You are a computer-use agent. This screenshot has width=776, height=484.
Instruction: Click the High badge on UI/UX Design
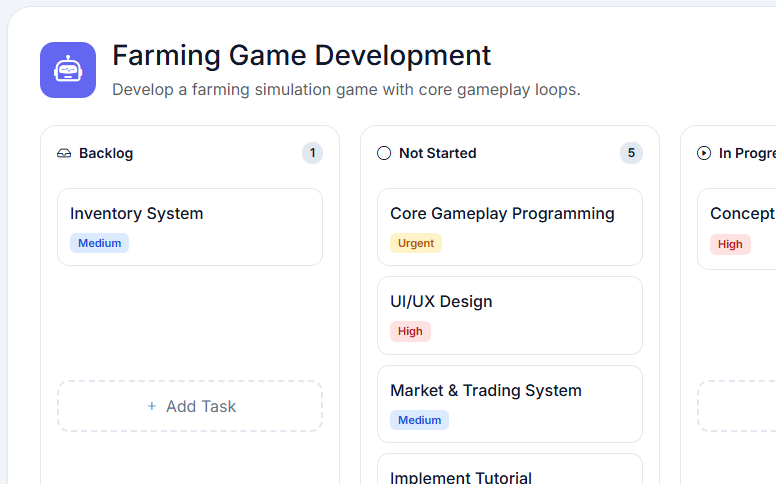(410, 331)
